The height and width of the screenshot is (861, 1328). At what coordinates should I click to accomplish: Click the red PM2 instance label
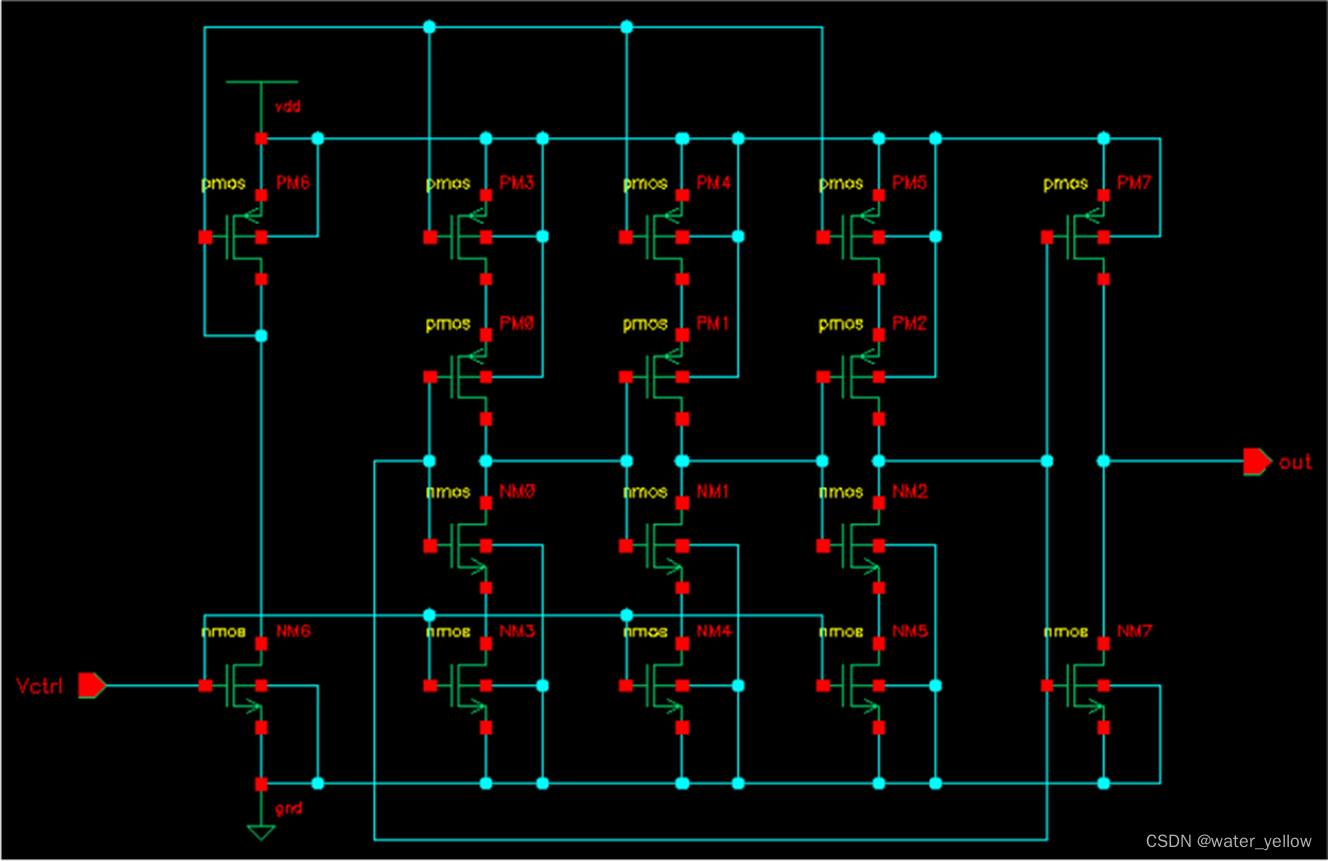click(910, 324)
